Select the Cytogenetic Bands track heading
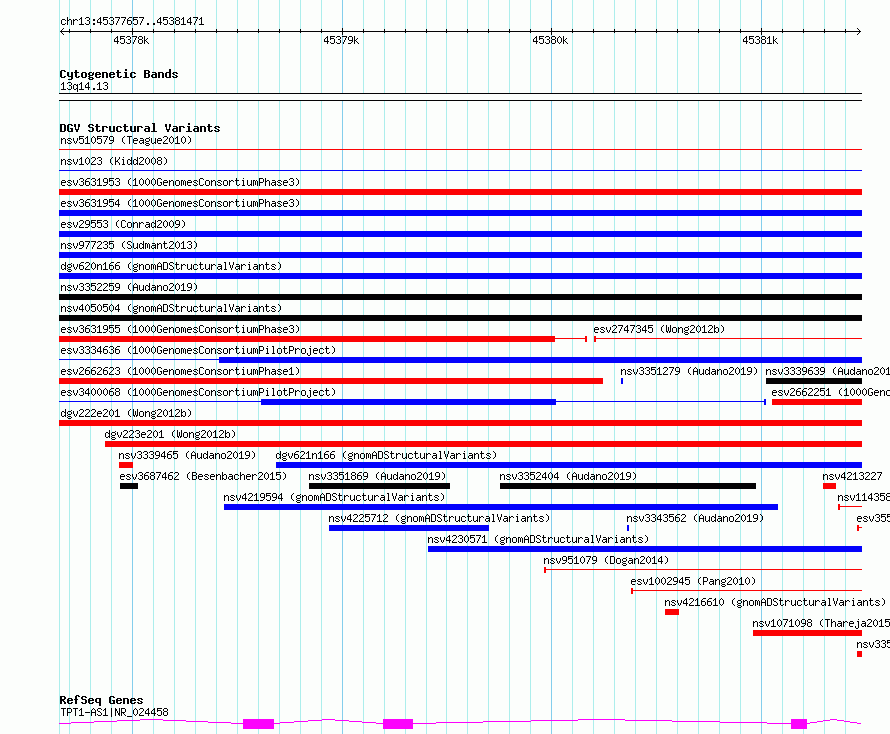 click(119, 74)
